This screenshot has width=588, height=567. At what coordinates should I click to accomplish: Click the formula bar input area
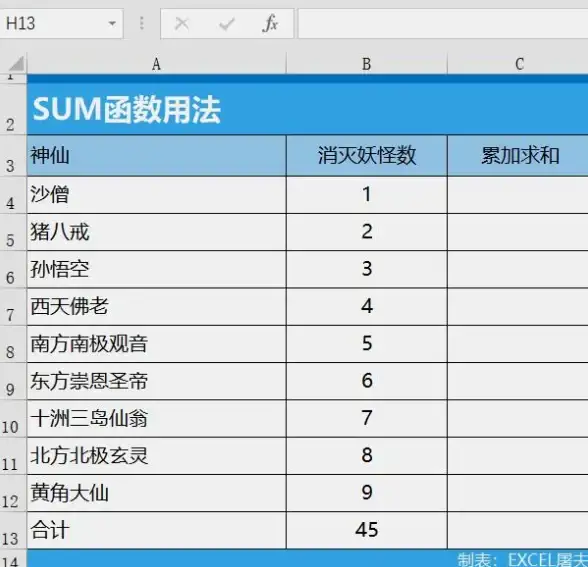[443, 24]
